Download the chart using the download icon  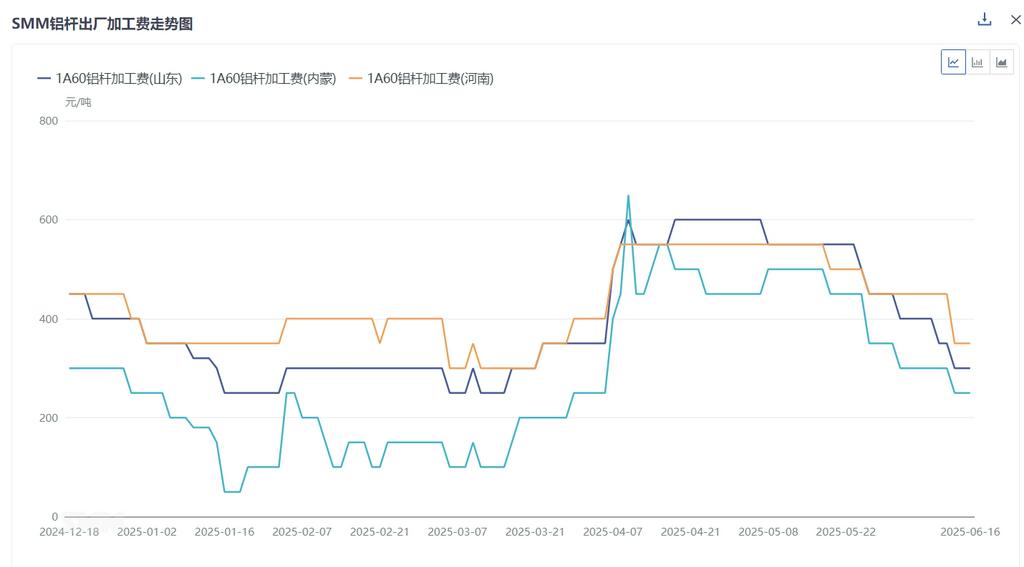984,20
